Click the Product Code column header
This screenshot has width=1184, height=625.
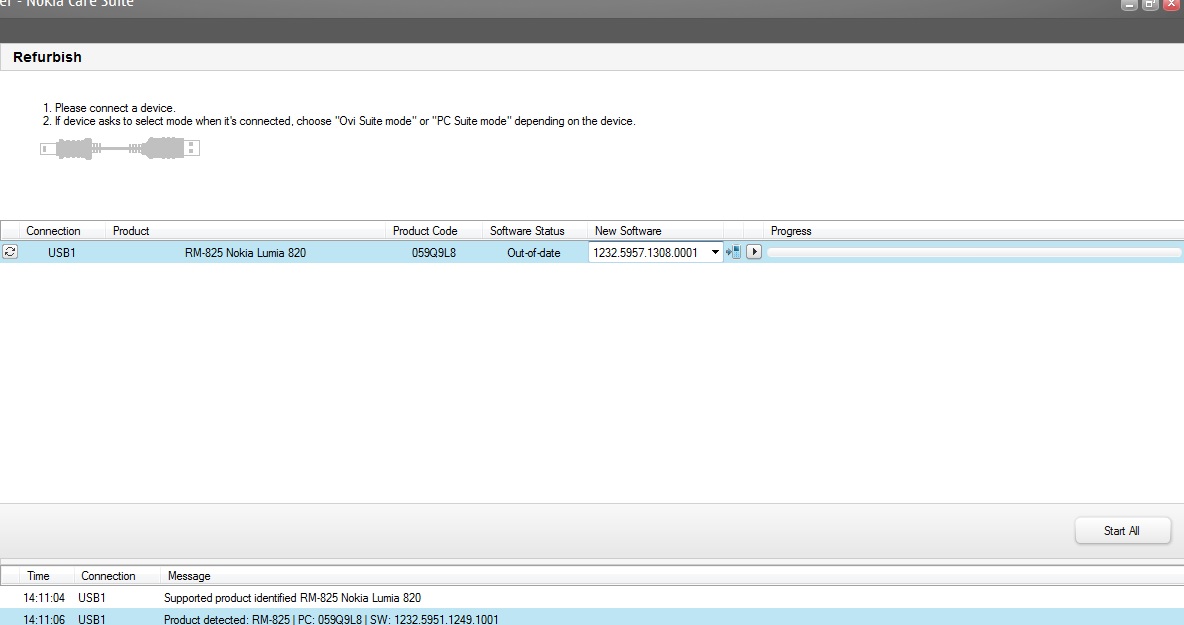point(425,231)
